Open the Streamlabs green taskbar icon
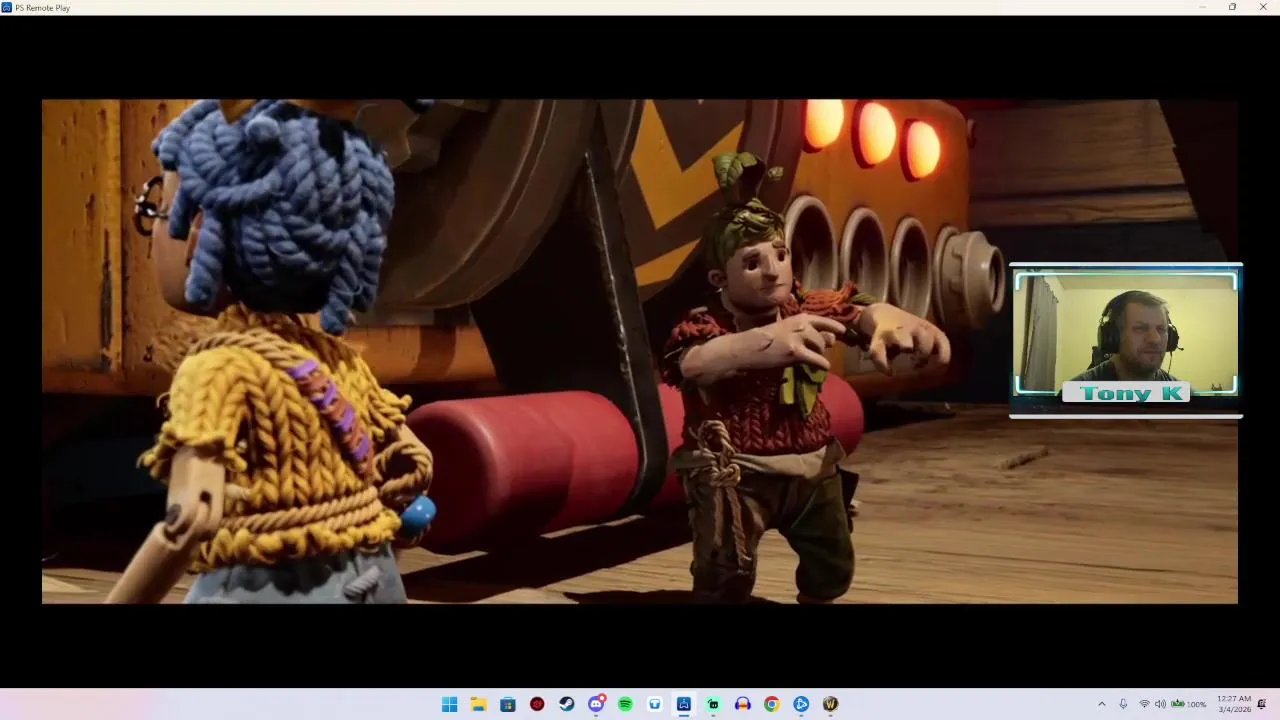Image resolution: width=1280 pixels, height=720 pixels. pos(713,704)
